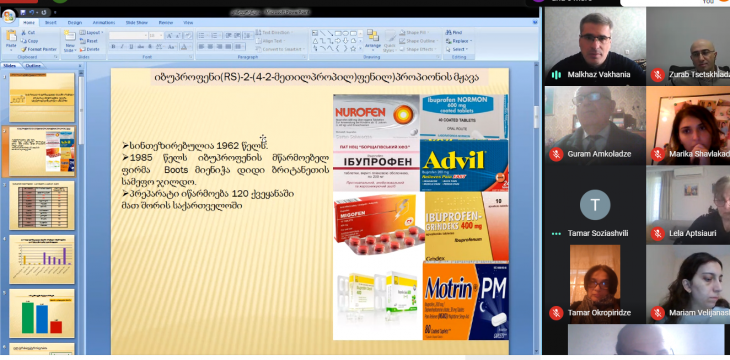Unmute Guram Amkoladze's microphone icon

click(556, 154)
